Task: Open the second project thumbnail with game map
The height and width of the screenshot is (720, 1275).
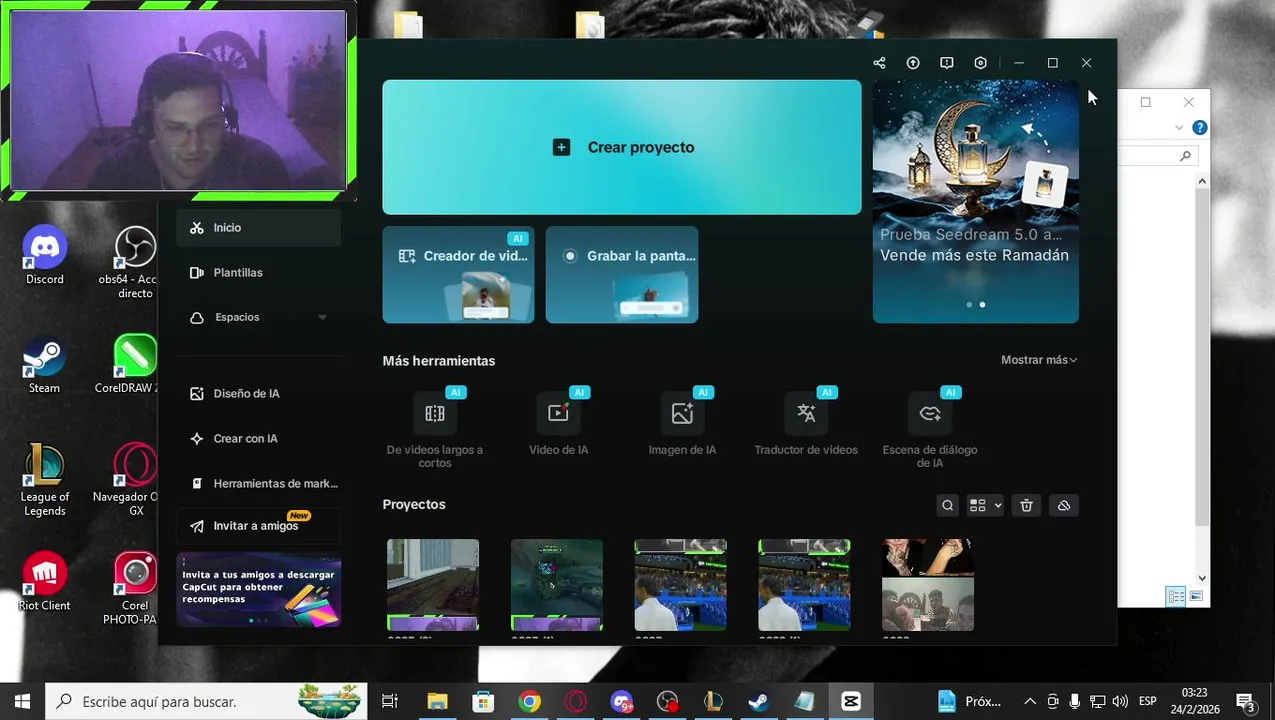Action: [557, 585]
